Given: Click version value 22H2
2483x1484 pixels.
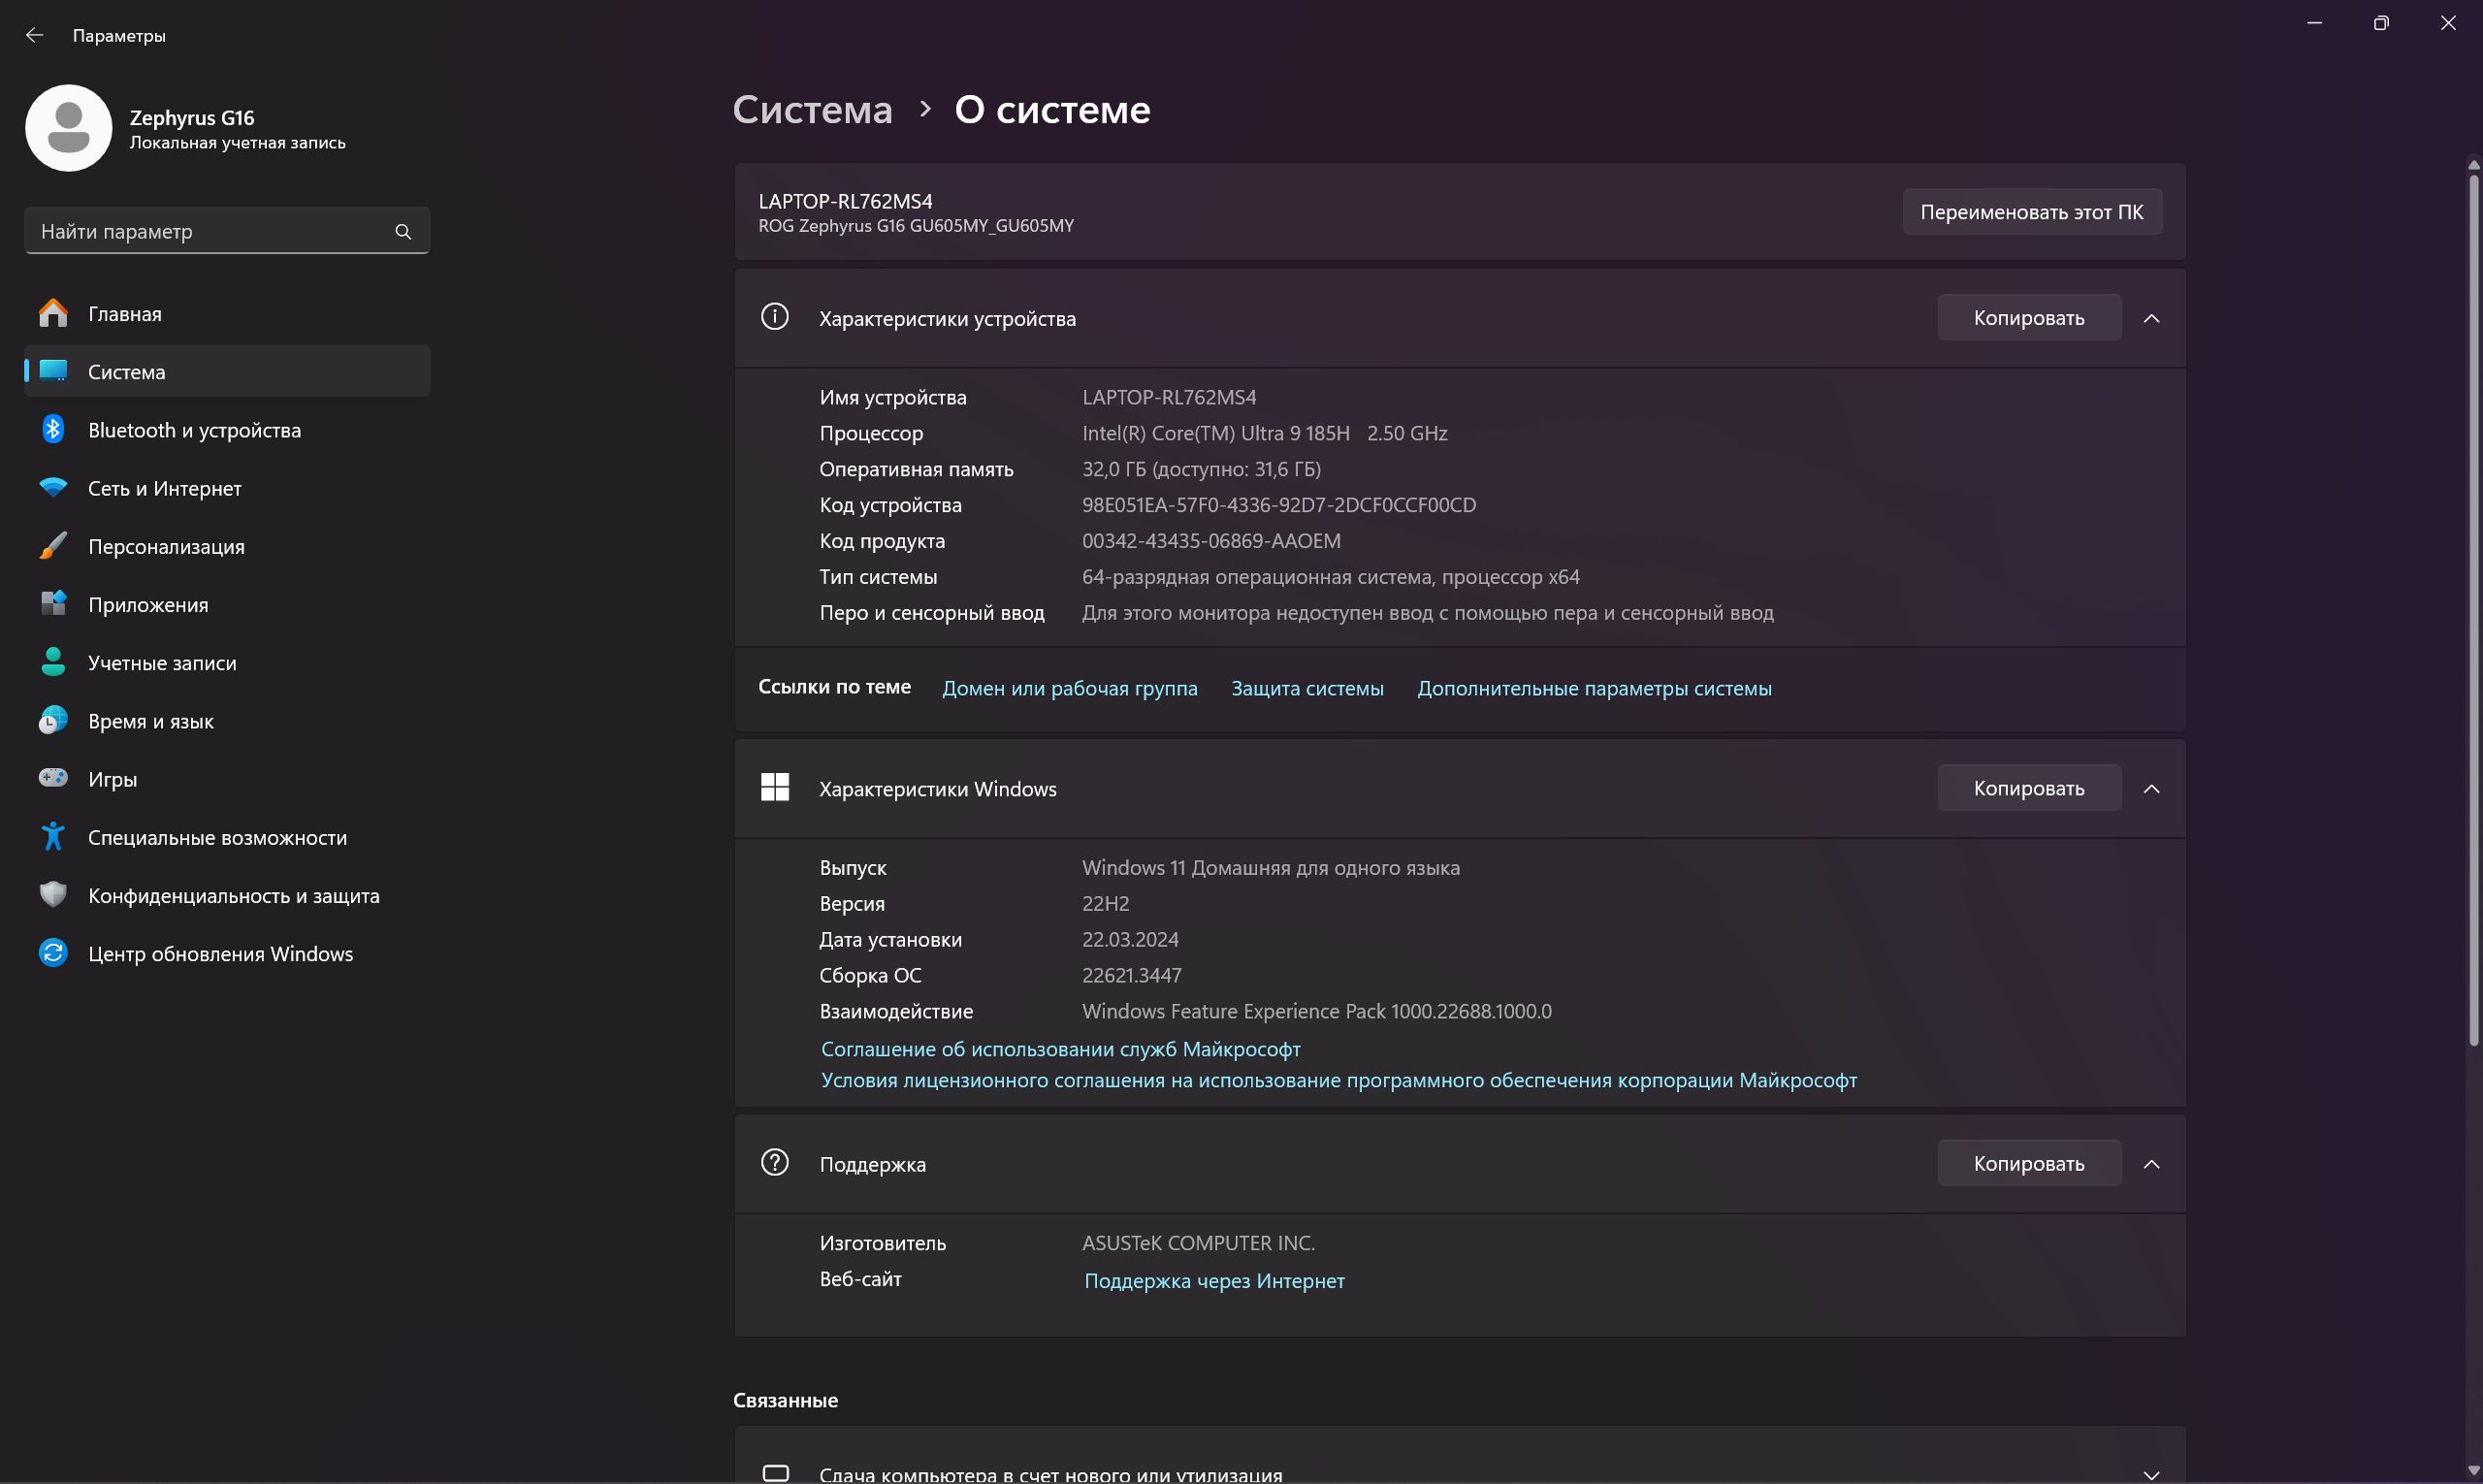Looking at the screenshot, I should point(1106,904).
